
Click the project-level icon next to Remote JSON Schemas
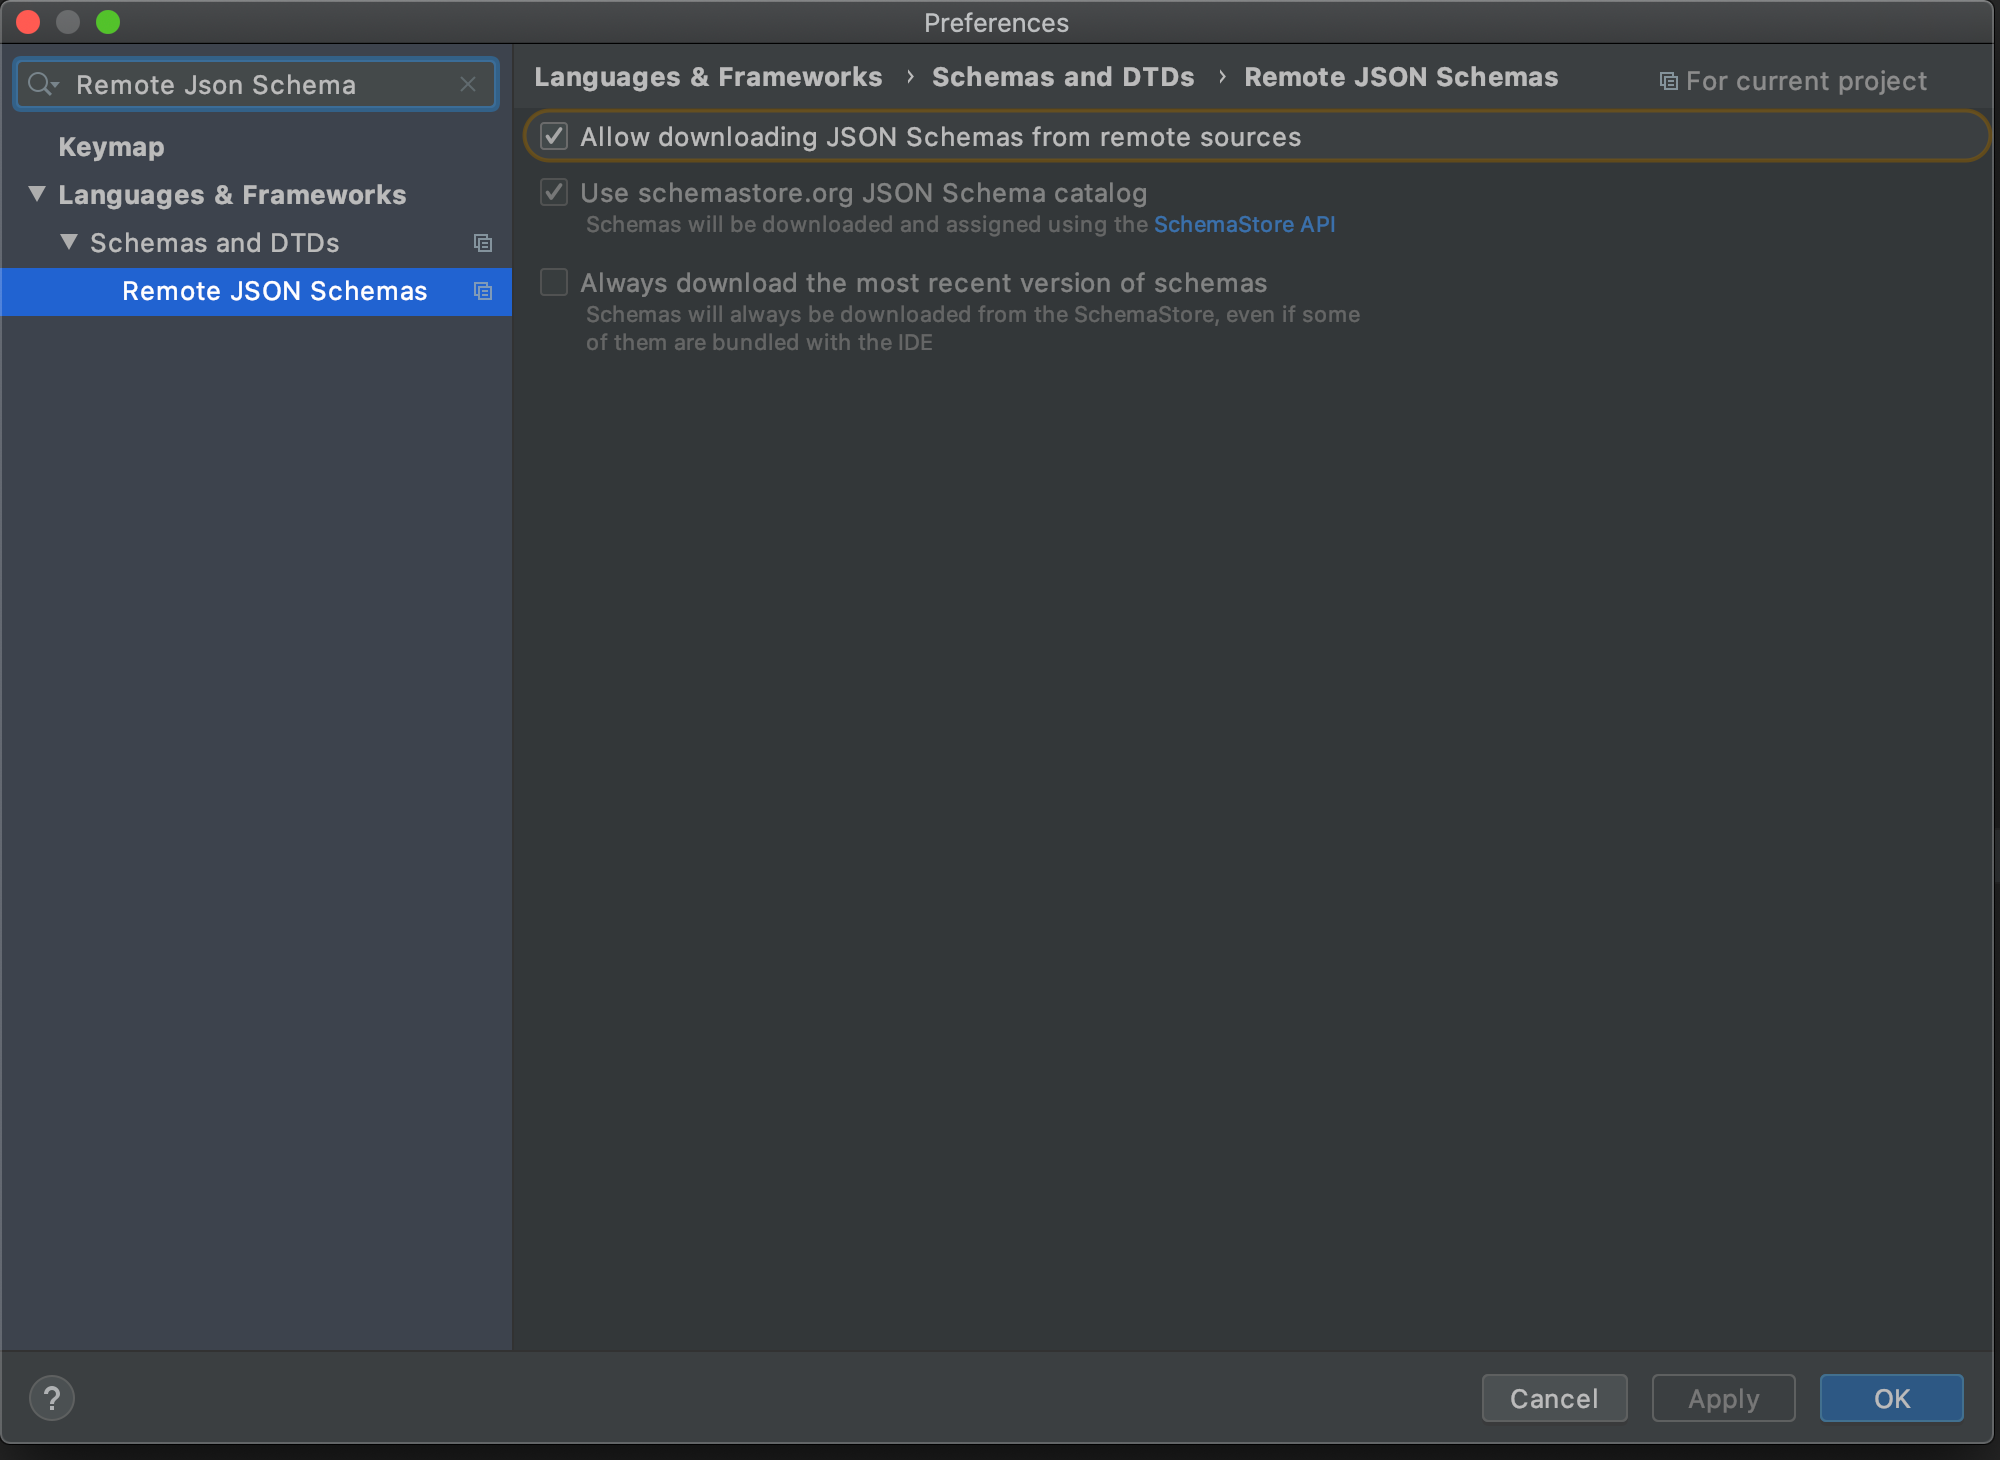click(x=483, y=291)
